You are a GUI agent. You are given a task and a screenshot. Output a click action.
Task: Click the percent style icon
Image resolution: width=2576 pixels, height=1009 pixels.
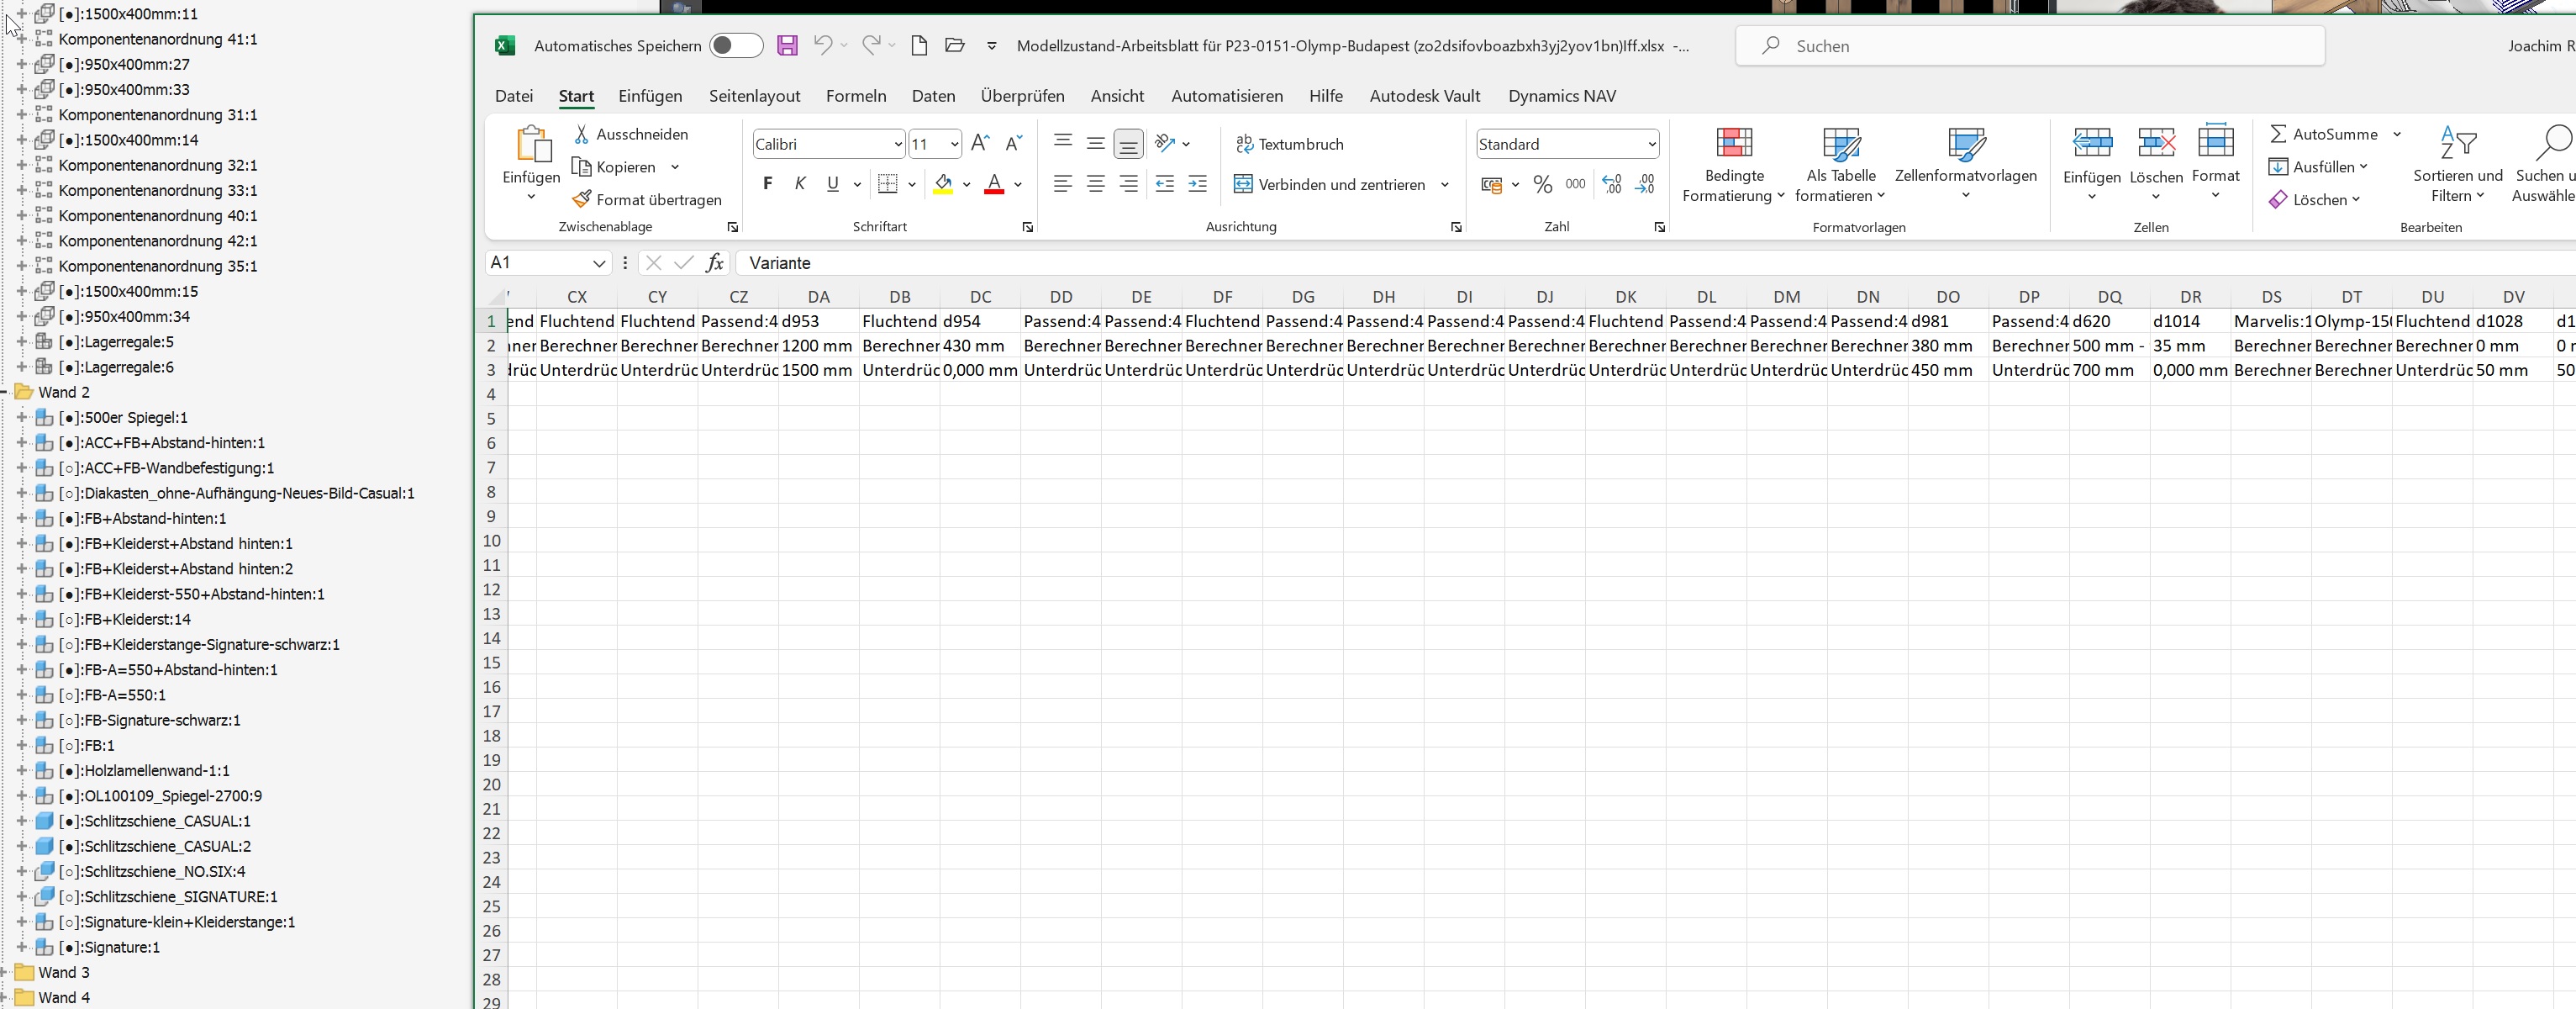pos(1543,184)
